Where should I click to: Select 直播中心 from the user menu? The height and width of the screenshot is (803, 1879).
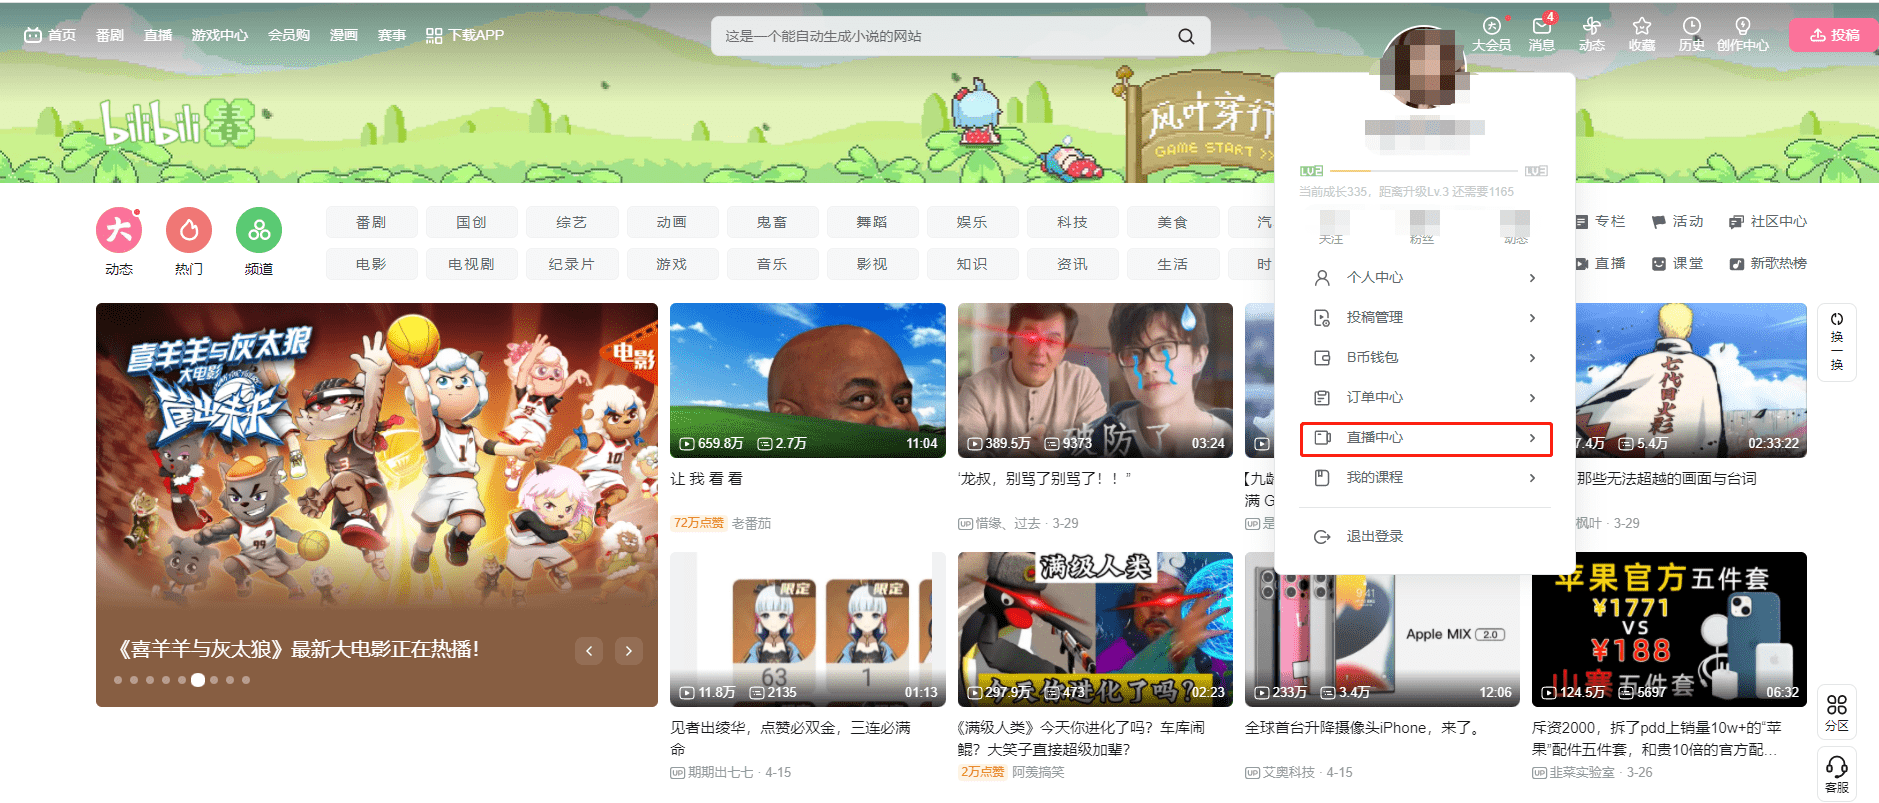pos(1426,438)
